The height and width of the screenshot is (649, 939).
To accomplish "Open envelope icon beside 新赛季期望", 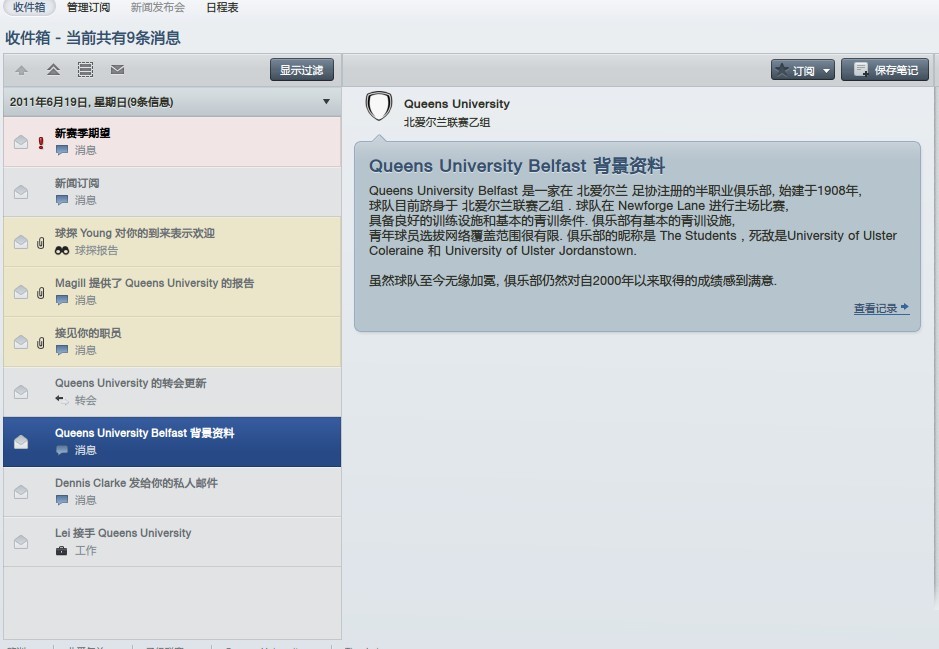I will 21,142.
